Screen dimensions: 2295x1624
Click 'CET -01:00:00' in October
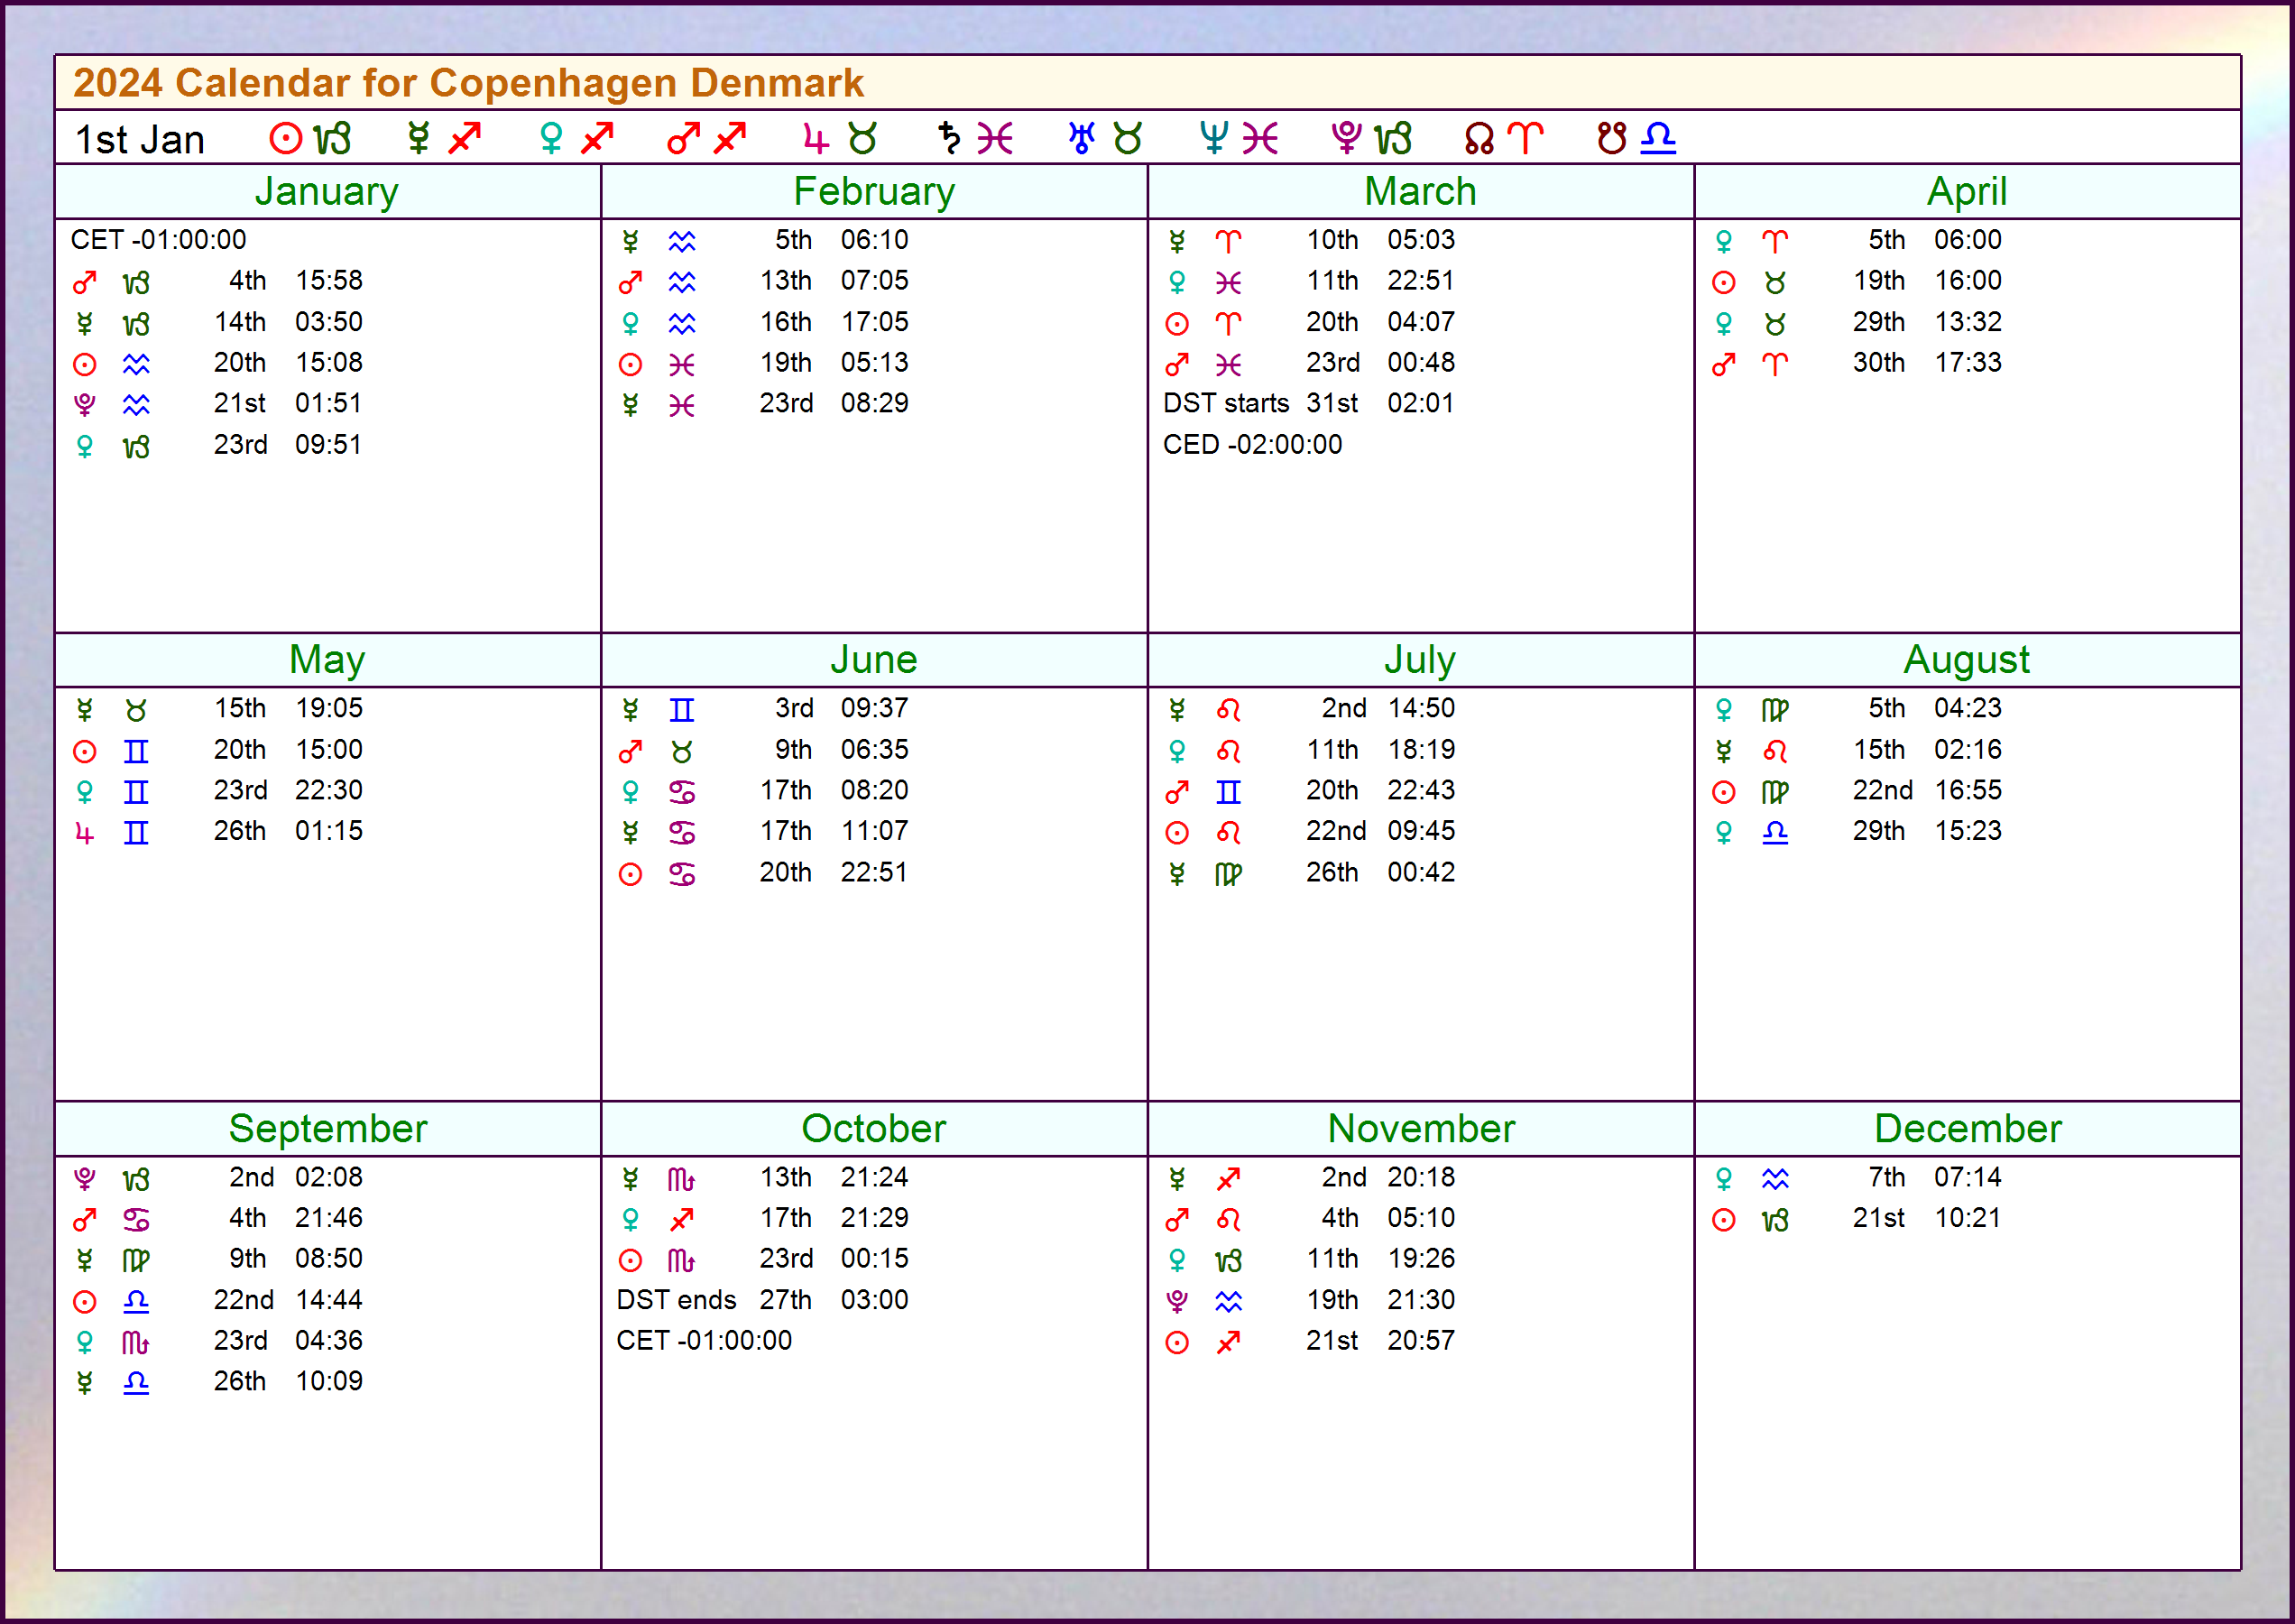[x=704, y=1340]
